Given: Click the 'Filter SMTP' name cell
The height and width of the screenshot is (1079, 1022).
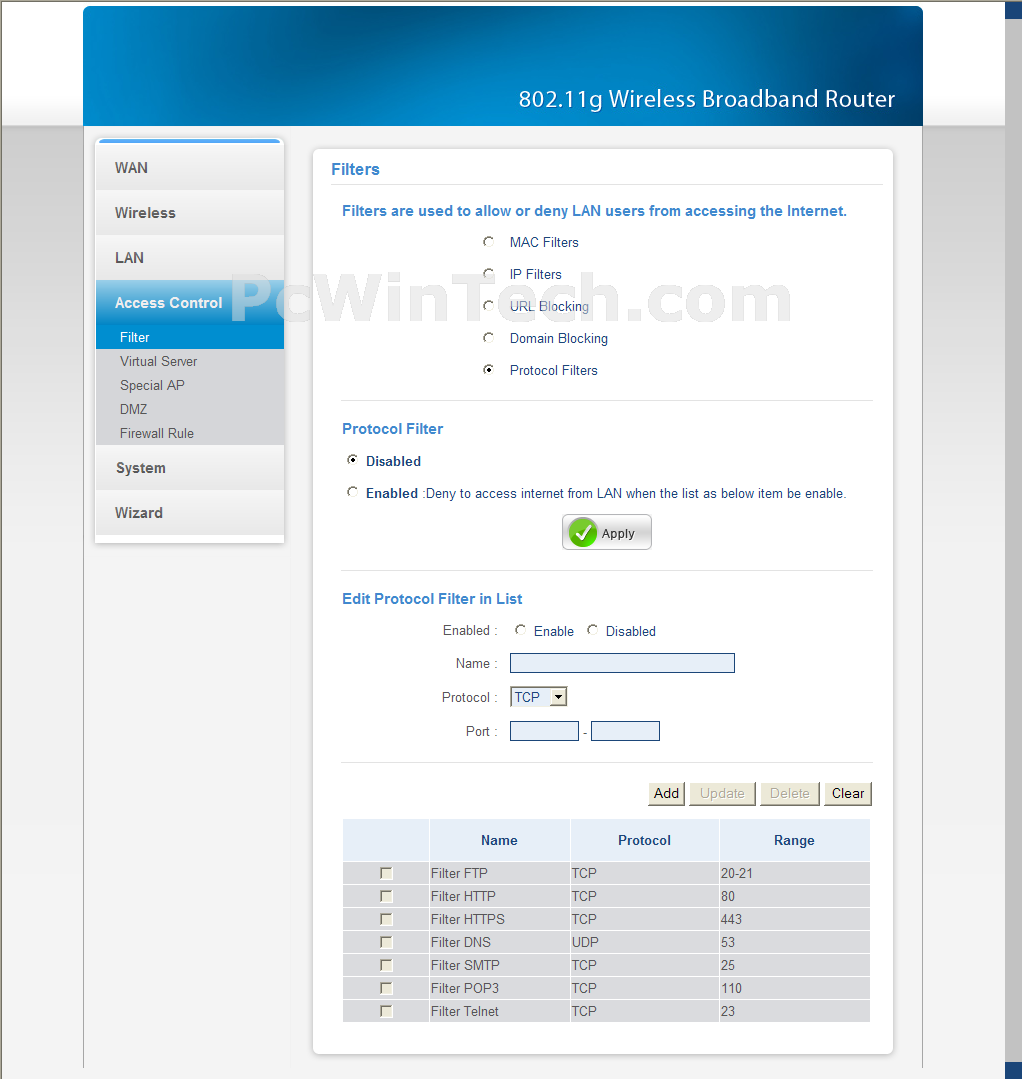Looking at the screenshot, I should tap(500, 965).
